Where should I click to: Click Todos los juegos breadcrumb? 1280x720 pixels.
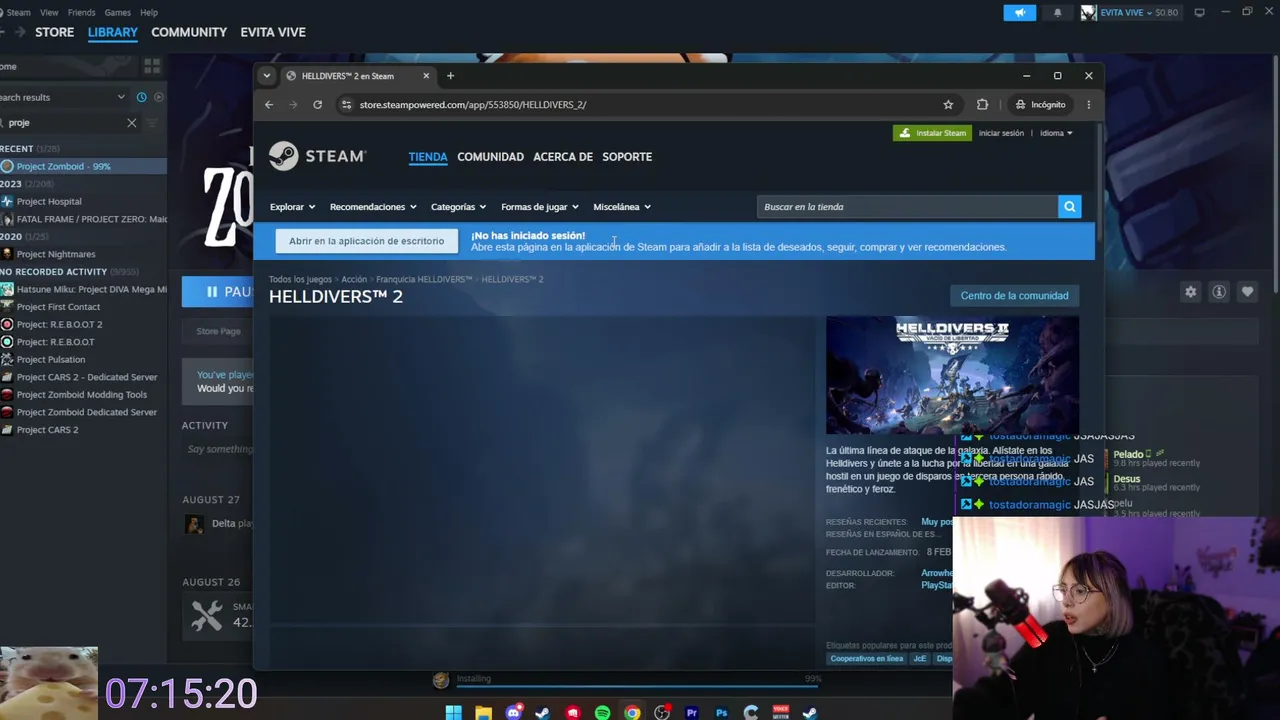pos(300,279)
